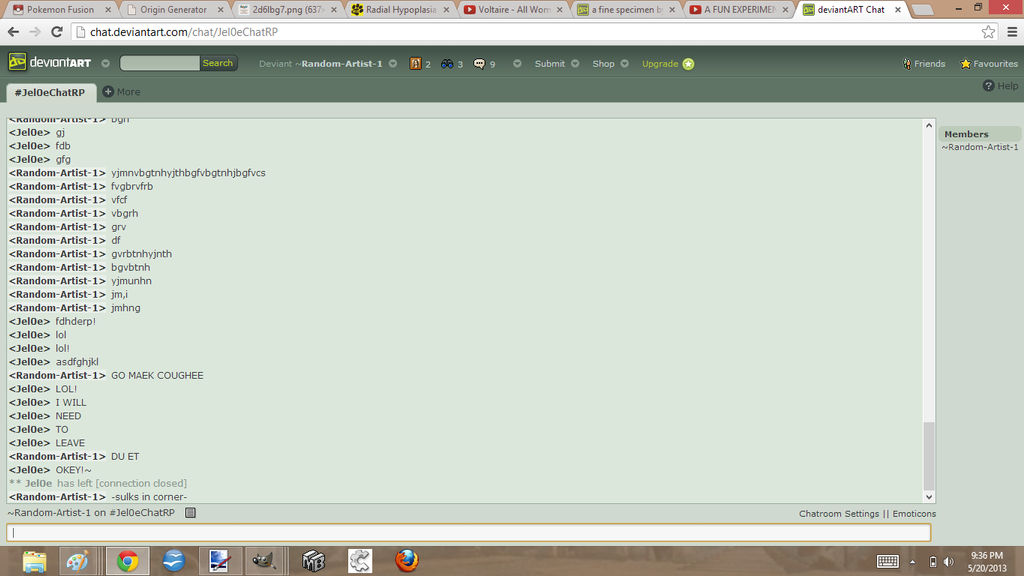1024x576 pixels.
Task: Bookmark this page with the star
Action: click(988, 31)
